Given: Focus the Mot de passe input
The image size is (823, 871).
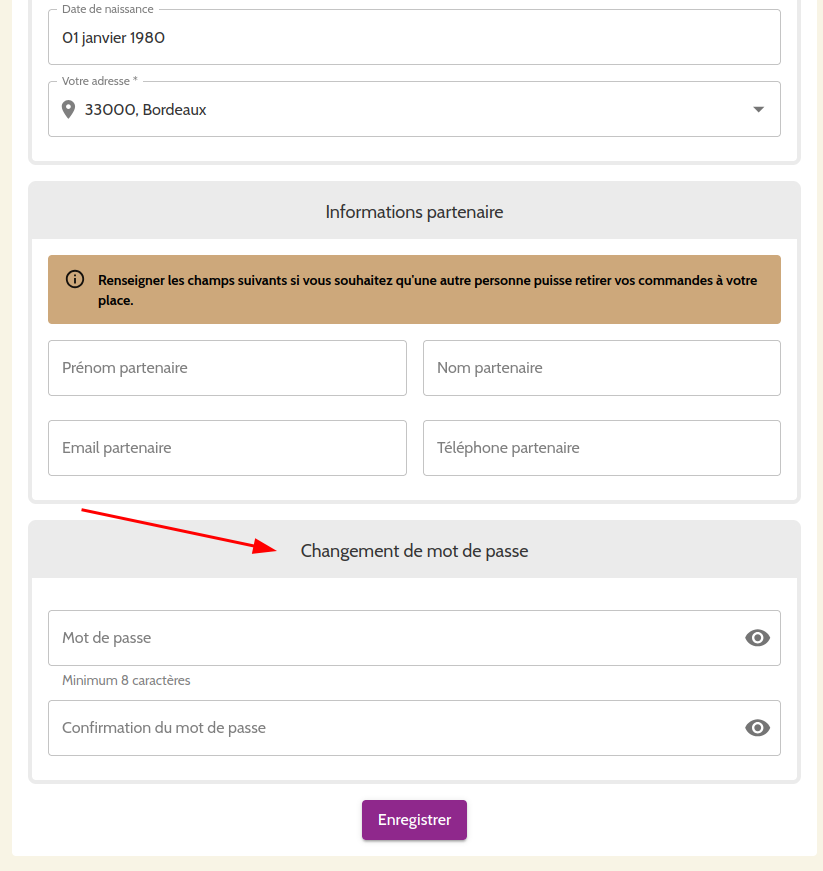Looking at the screenshot, I should [390, 638].
